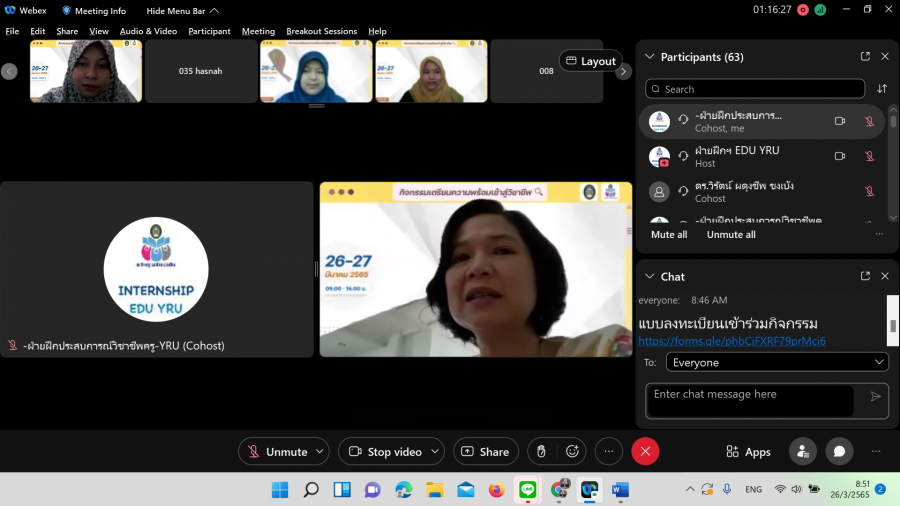The width and height of the screenshot is (900, 506).
Task: Collapse the Chat panel chevron
Action: (649, 276)
